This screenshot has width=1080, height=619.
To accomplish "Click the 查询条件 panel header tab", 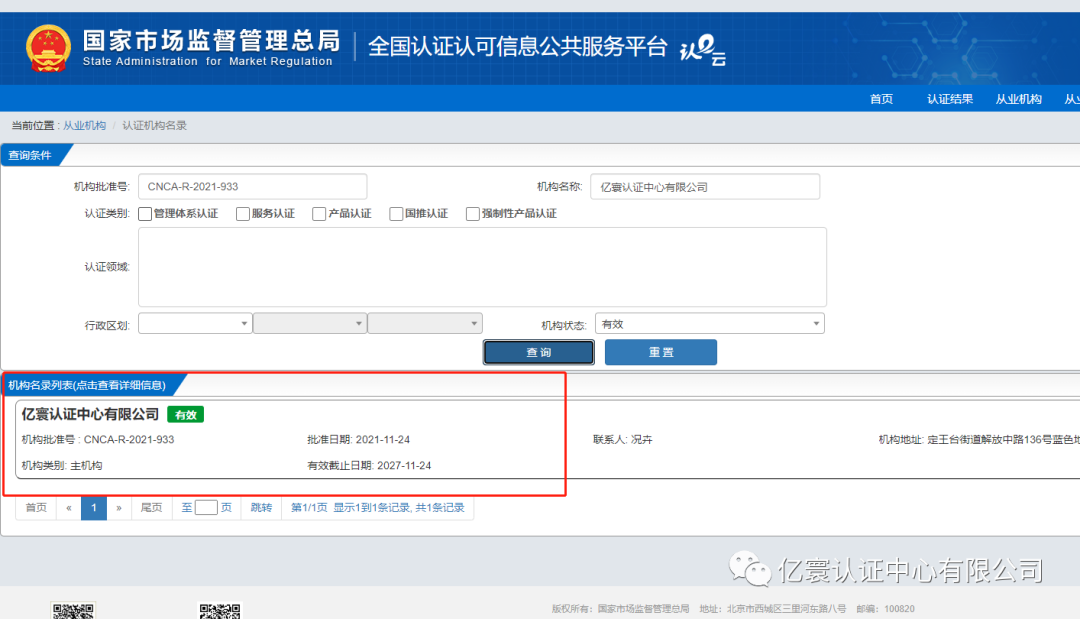I will point(30,156).
